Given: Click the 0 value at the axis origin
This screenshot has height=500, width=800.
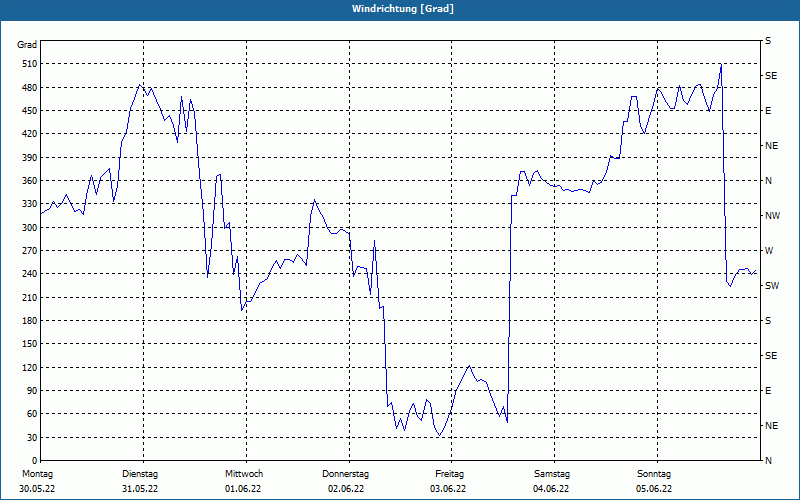Looking at the screenshot, I should coord(34,461).
